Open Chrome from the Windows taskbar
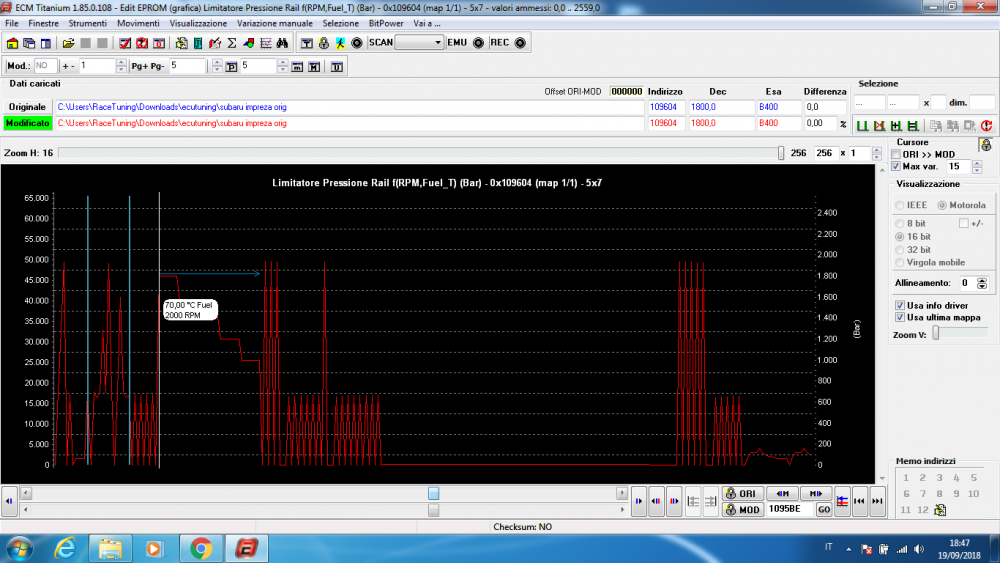The height and width of the screenshot is (563, 1000). [201, 548]
